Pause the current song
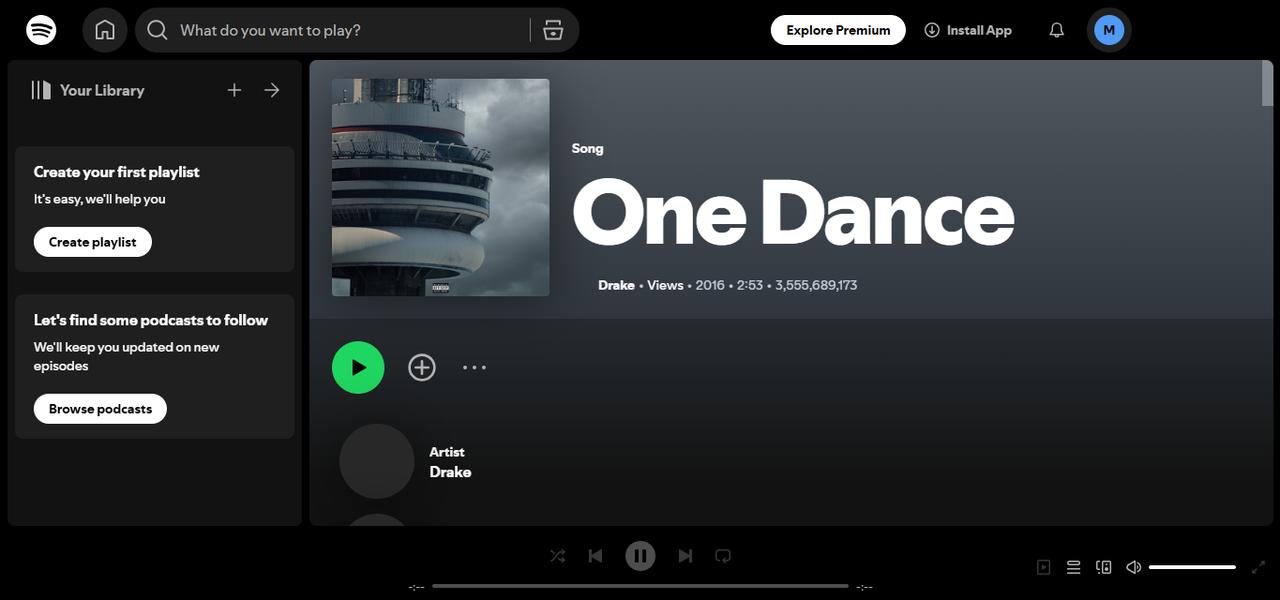This screenshot has width=1280, height=600. click(x=640, y=555)
